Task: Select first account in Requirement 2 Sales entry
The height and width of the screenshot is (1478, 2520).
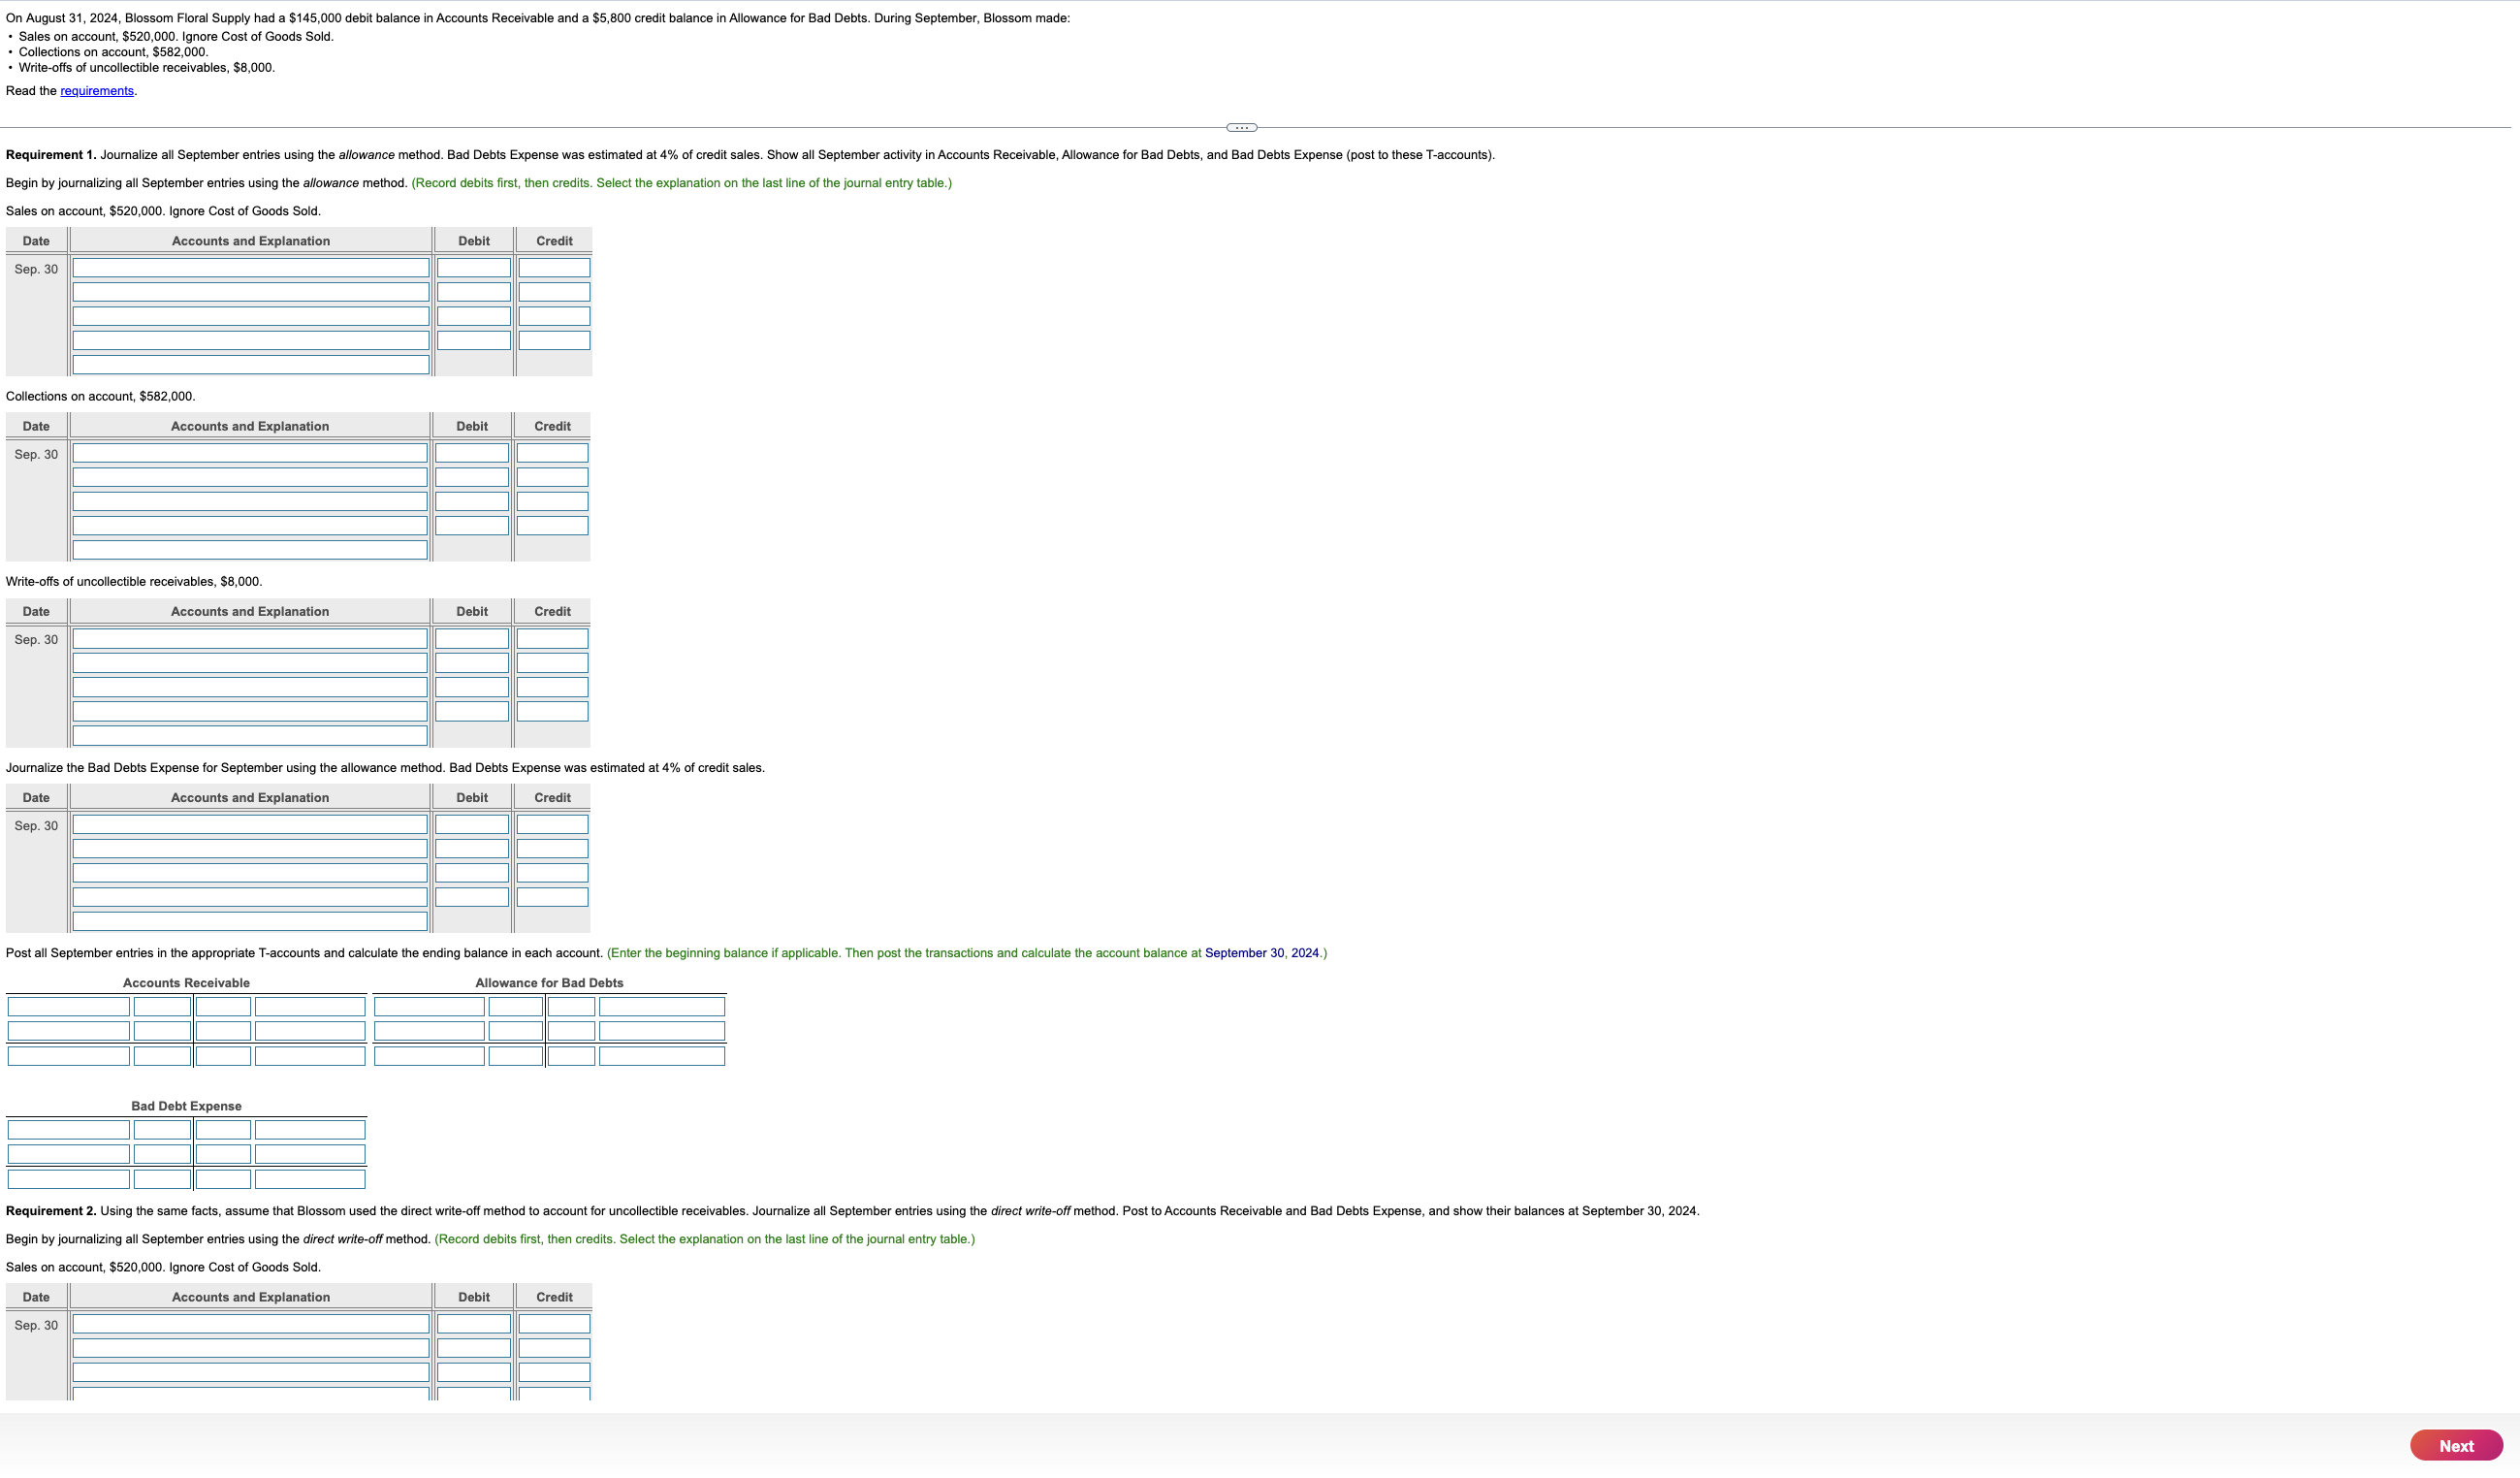Action: pos(250,1323)
